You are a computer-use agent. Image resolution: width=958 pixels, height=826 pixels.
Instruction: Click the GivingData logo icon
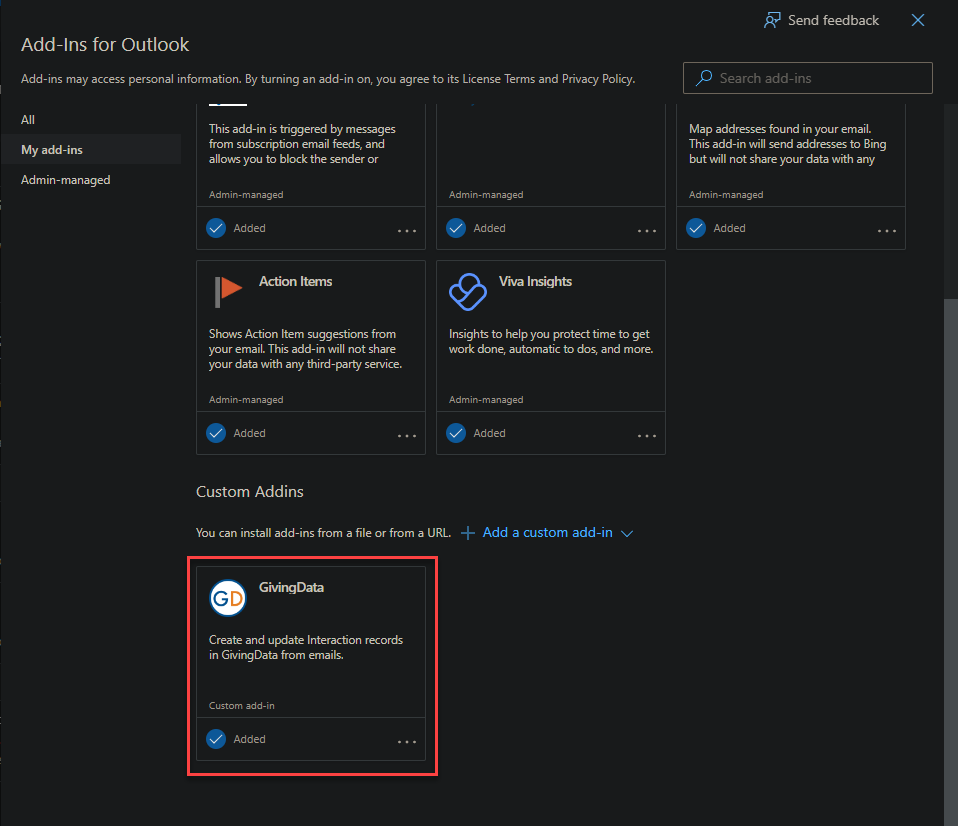coord(227,598)
